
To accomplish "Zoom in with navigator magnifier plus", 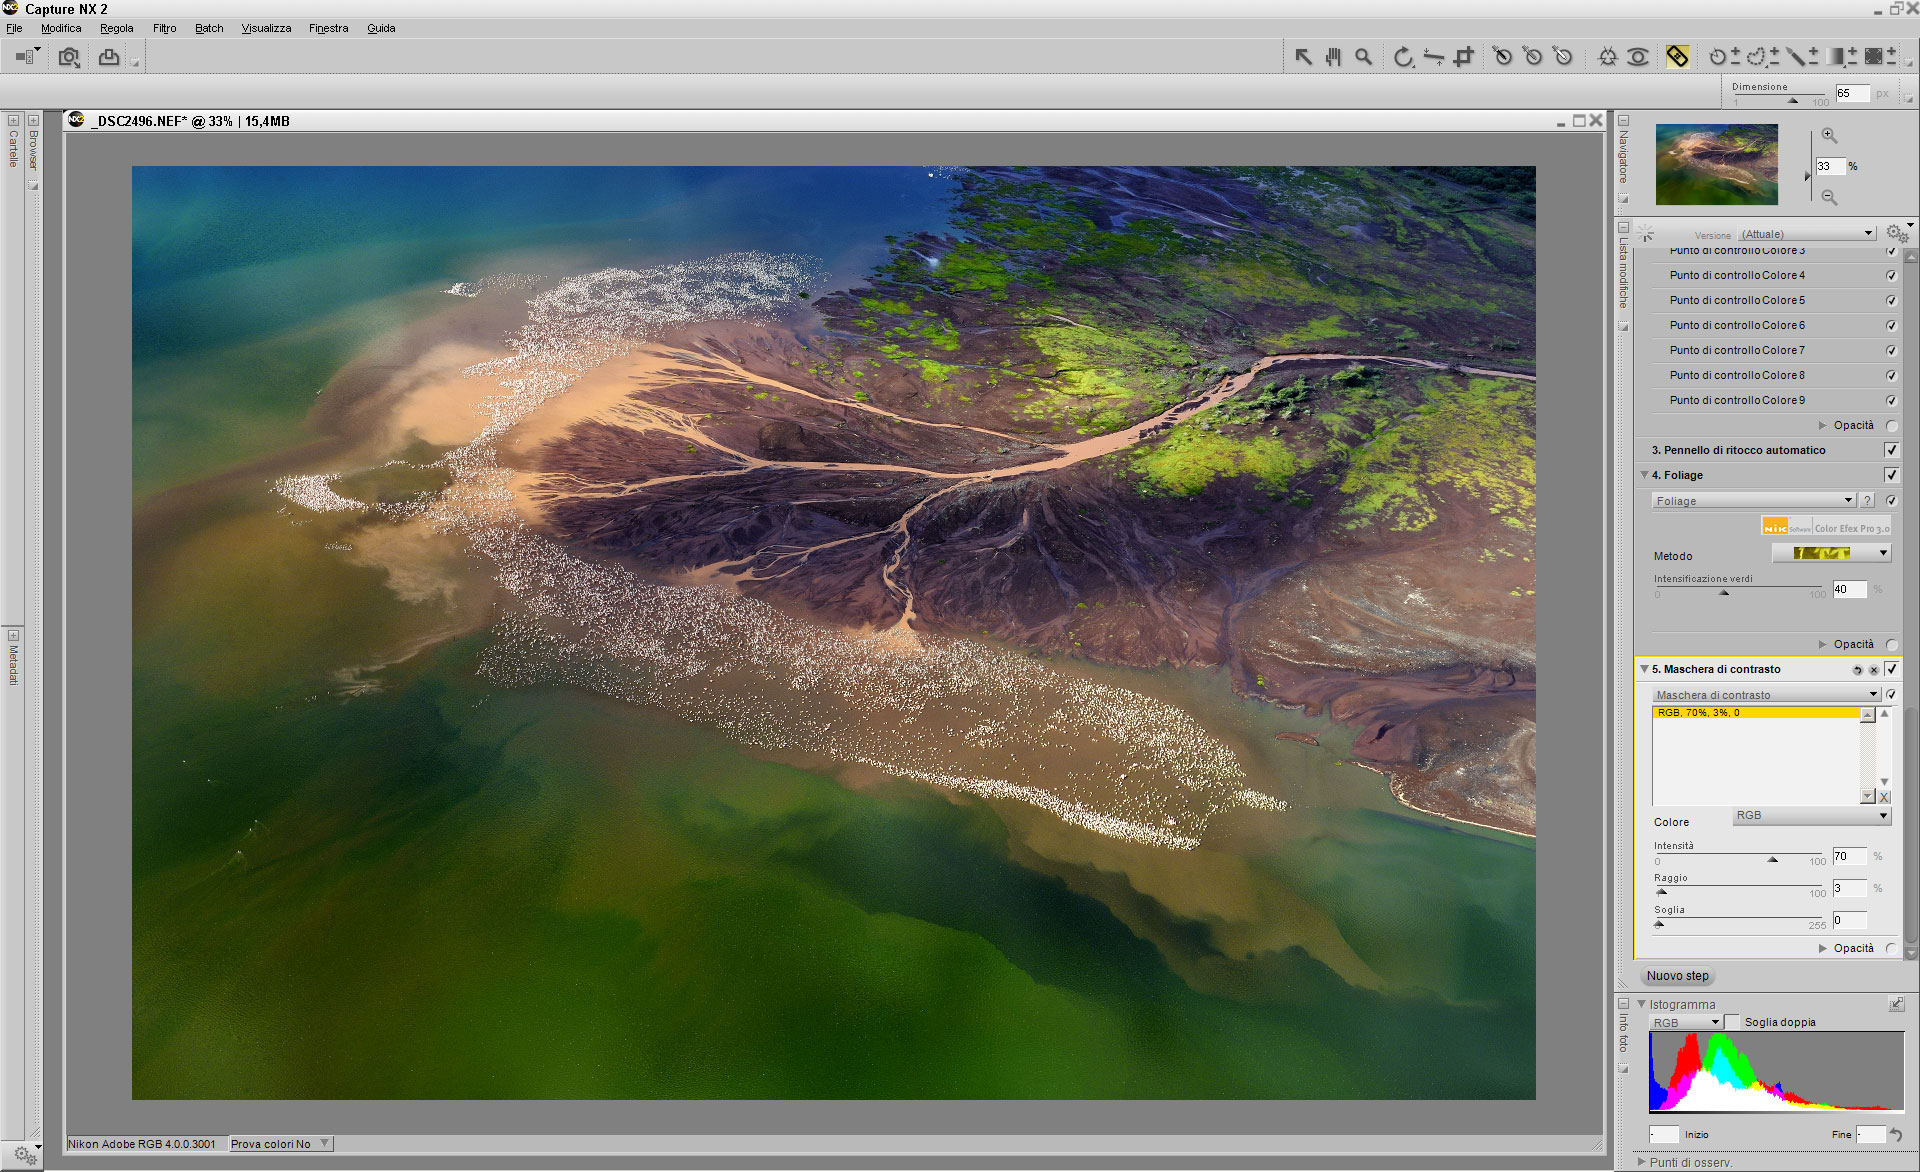I will pyautogui.click(x=1829, y=135).
